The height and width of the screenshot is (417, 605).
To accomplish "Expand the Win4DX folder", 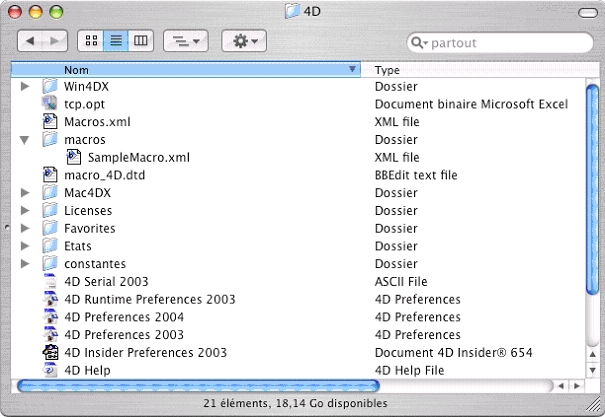I will 26,87.
